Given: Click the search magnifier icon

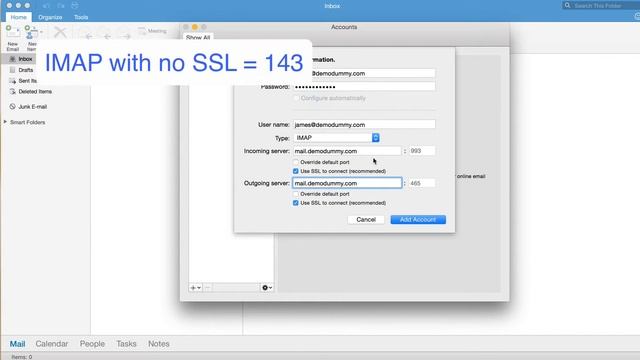Looking at the screenshot, I should pos(567,6).
